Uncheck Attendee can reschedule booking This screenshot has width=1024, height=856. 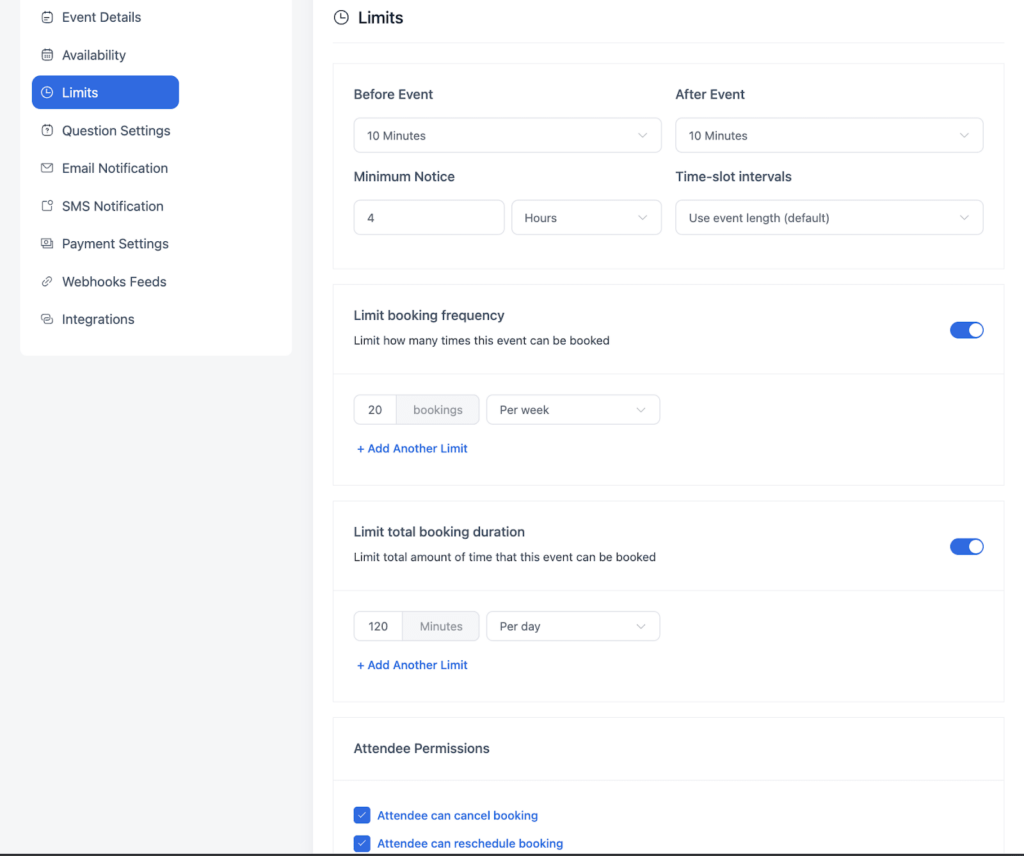(361, 843)
